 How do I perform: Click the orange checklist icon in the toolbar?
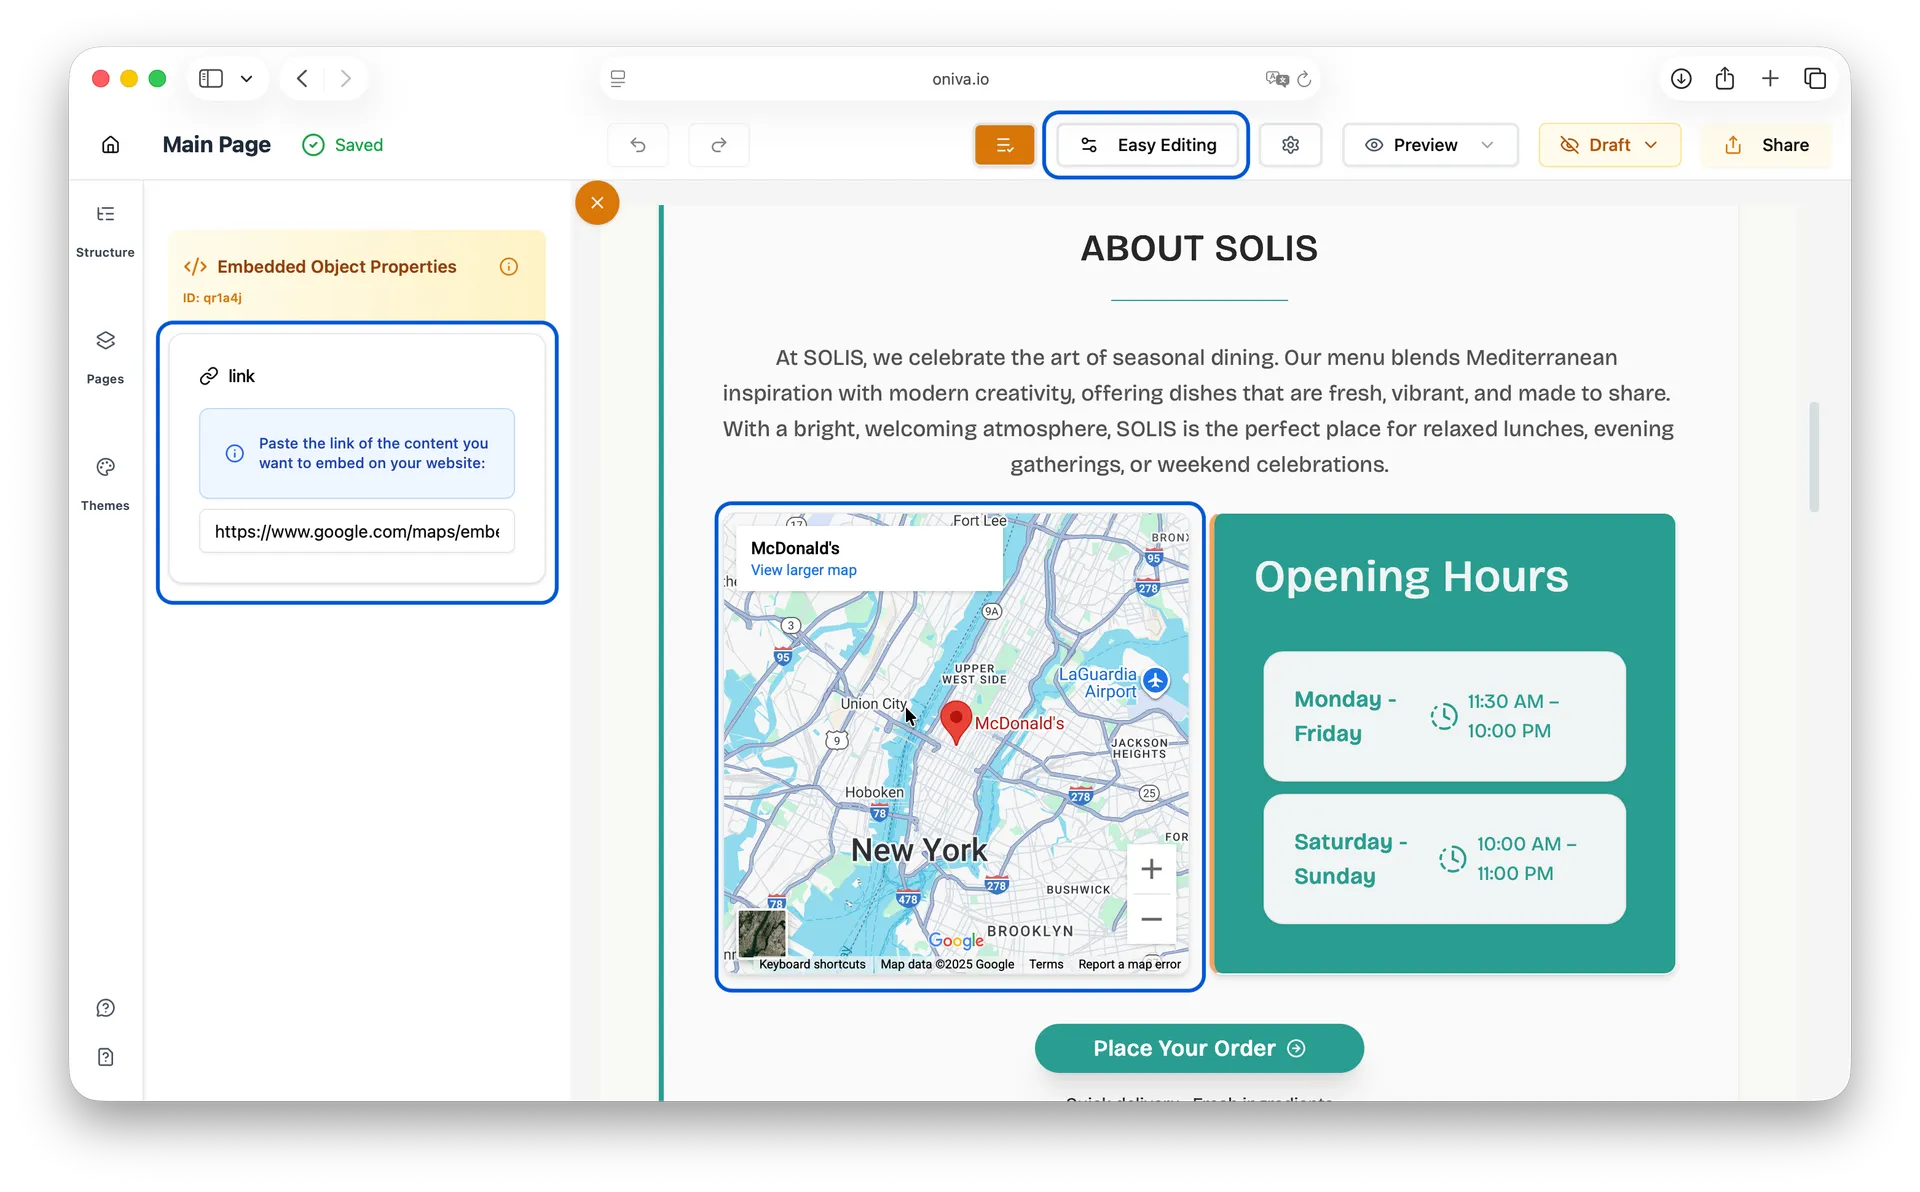1004,144
